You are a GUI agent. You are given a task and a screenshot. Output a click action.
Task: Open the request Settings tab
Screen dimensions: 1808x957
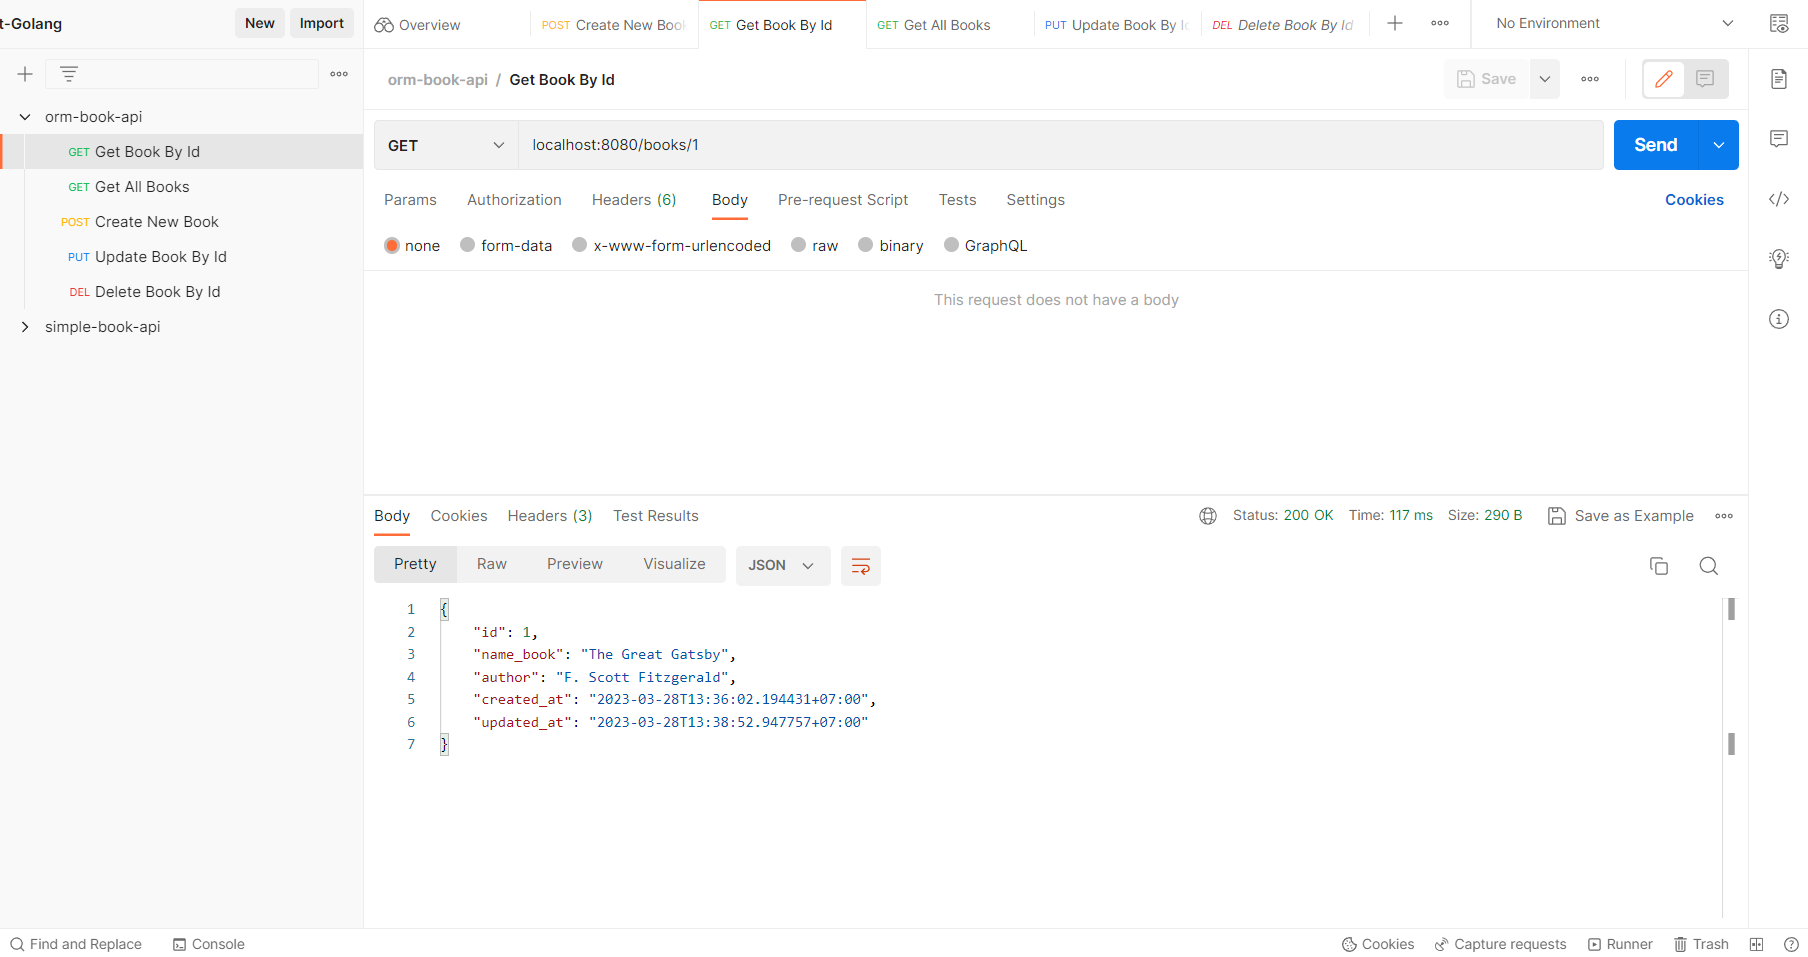(1035, 200)
